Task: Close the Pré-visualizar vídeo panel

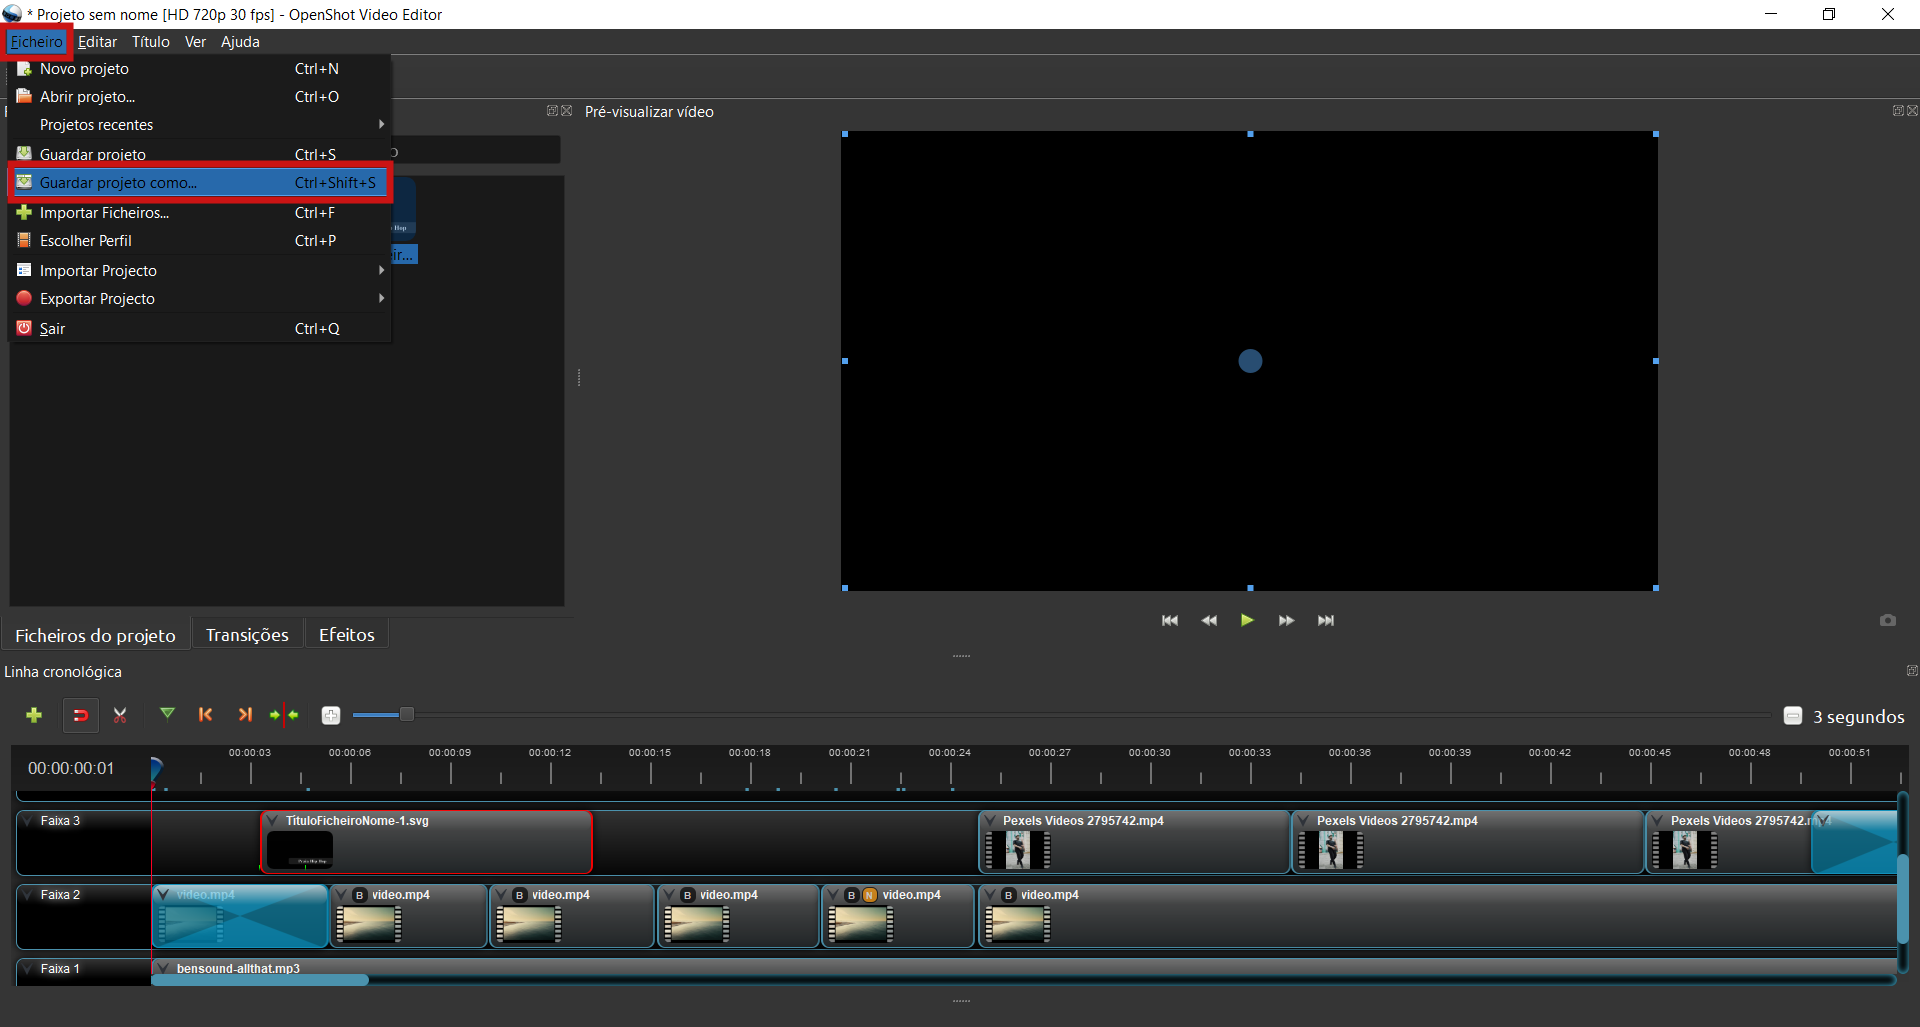Action: pyautogui.click(x=1912, y=111)
